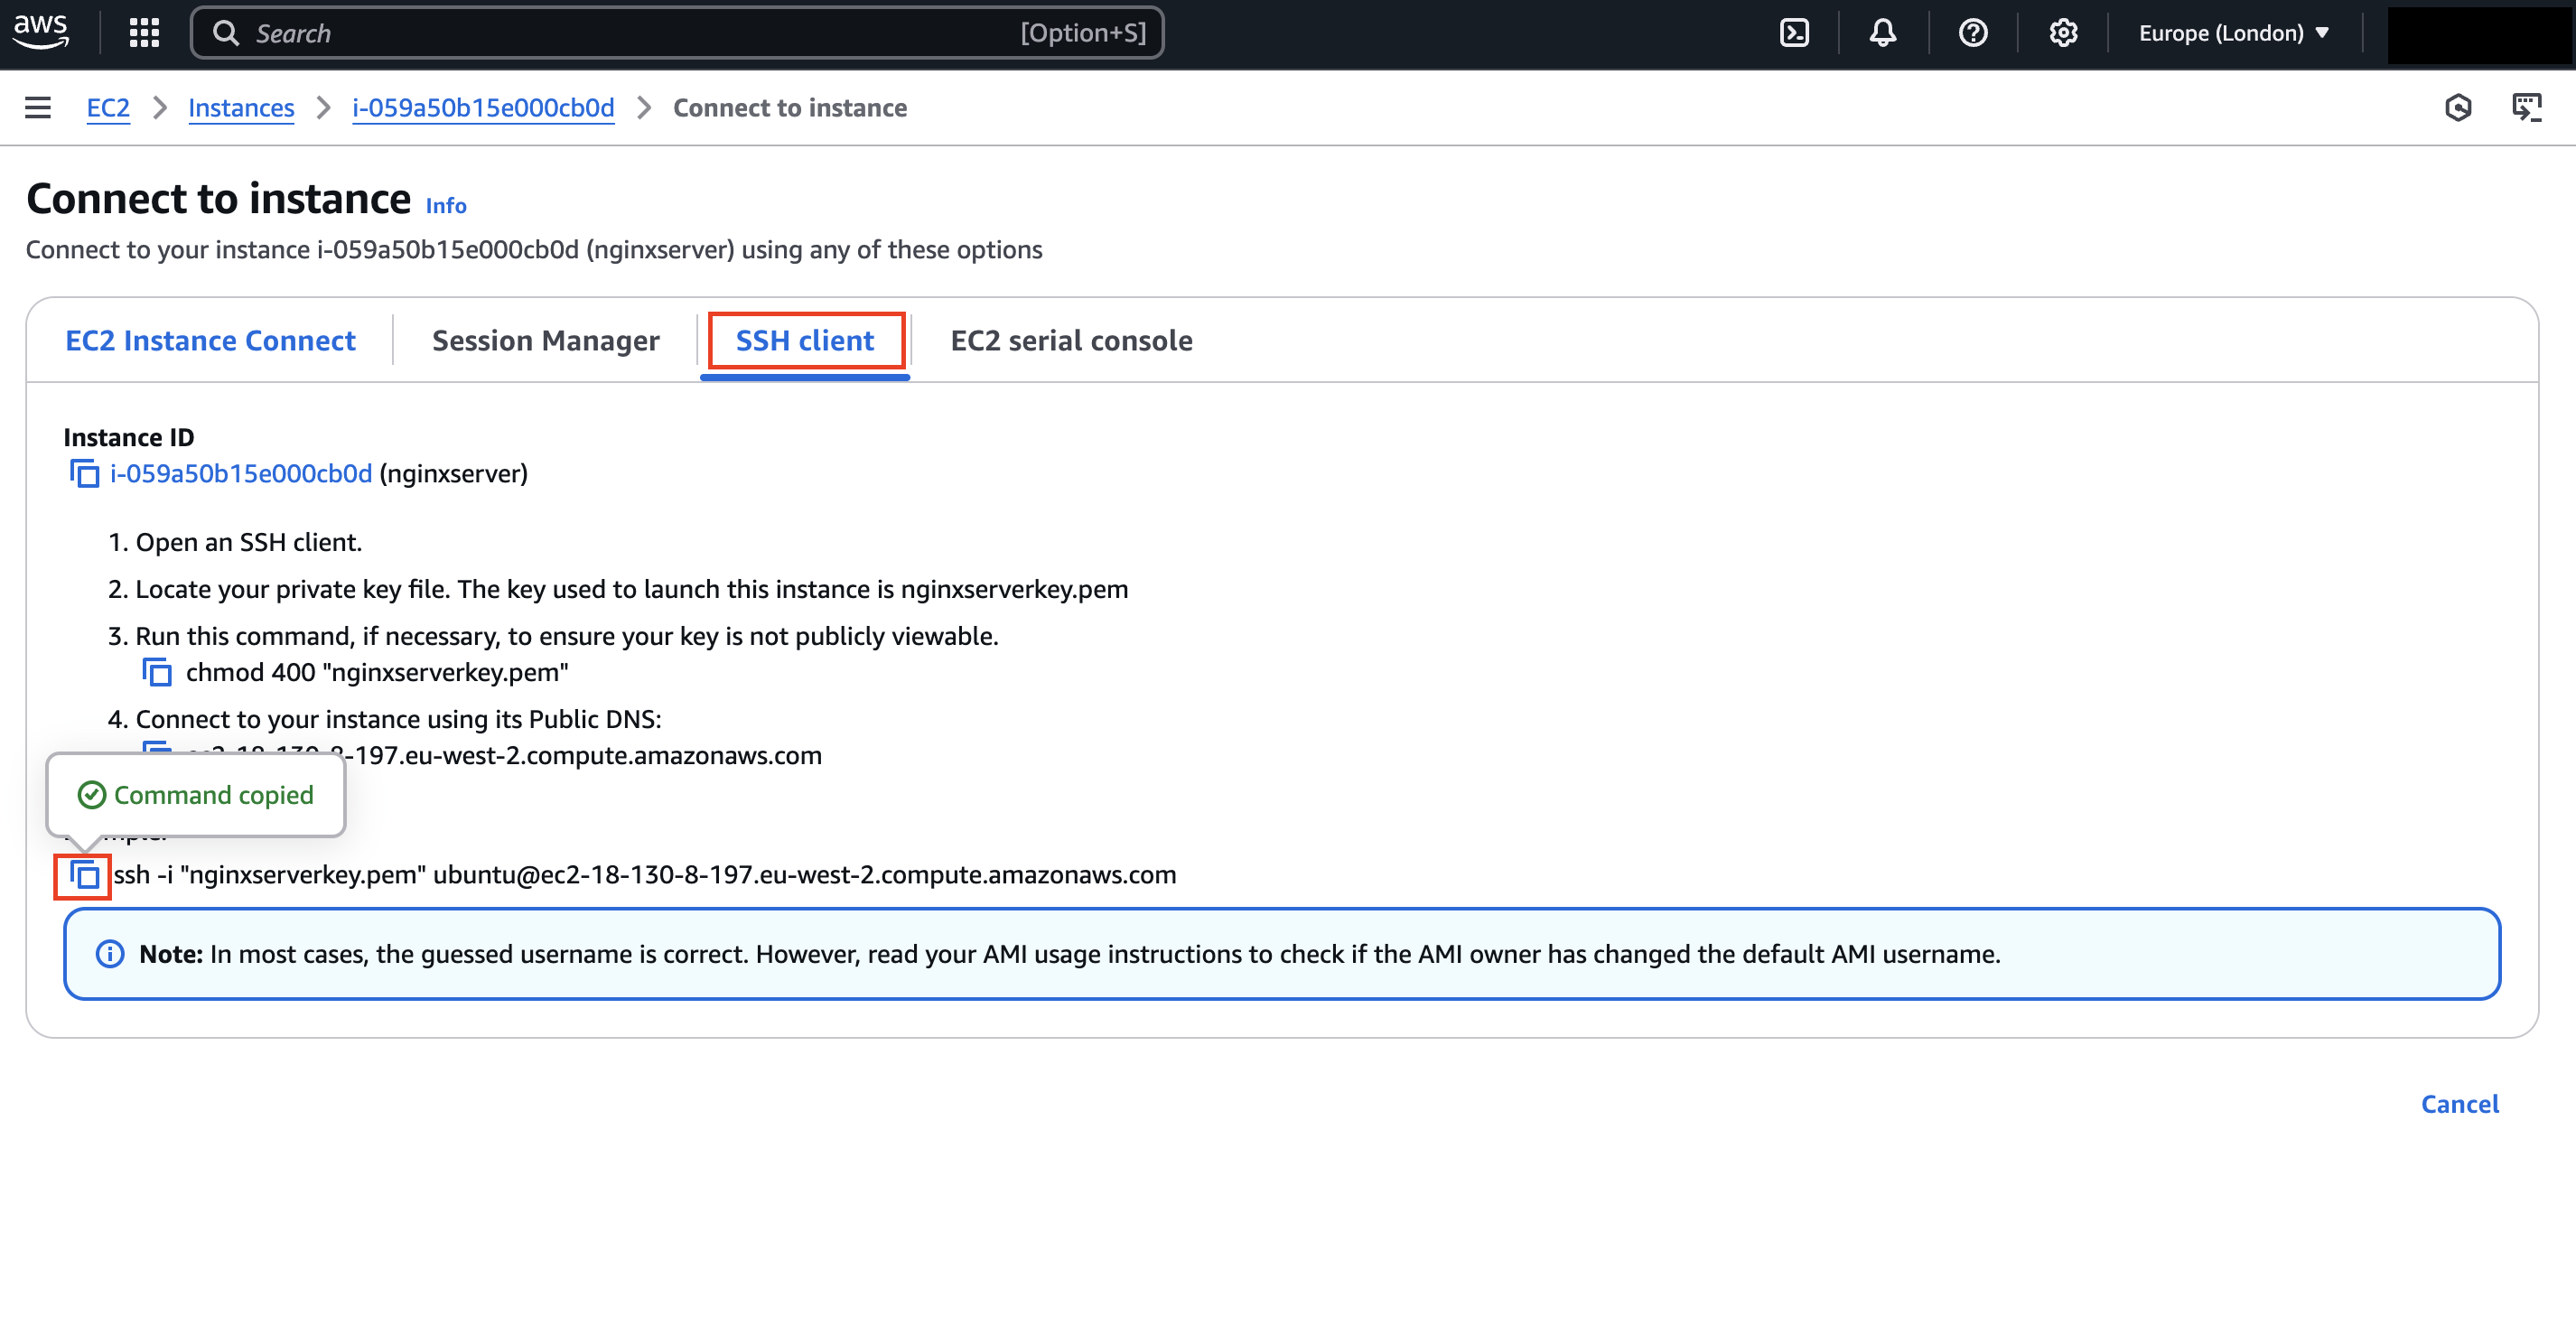Click the ssh -i "nginxserverkey.pem" command text
Screen dimensions: 2576x1326
(645, 875)
